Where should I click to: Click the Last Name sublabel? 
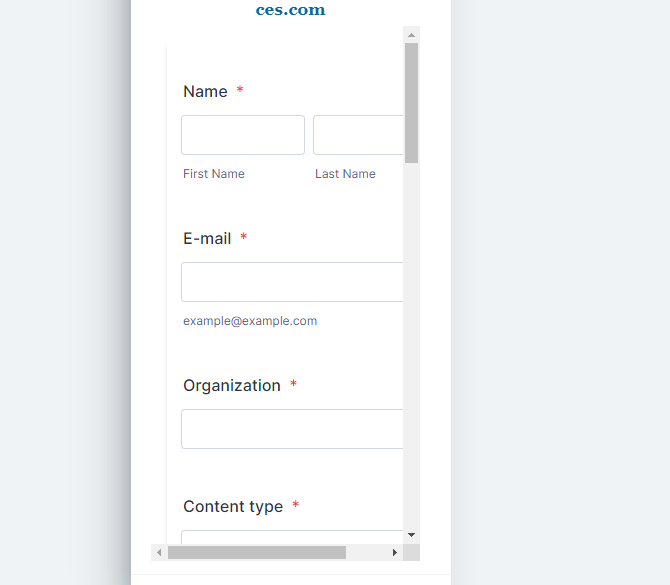pos(345,174)
